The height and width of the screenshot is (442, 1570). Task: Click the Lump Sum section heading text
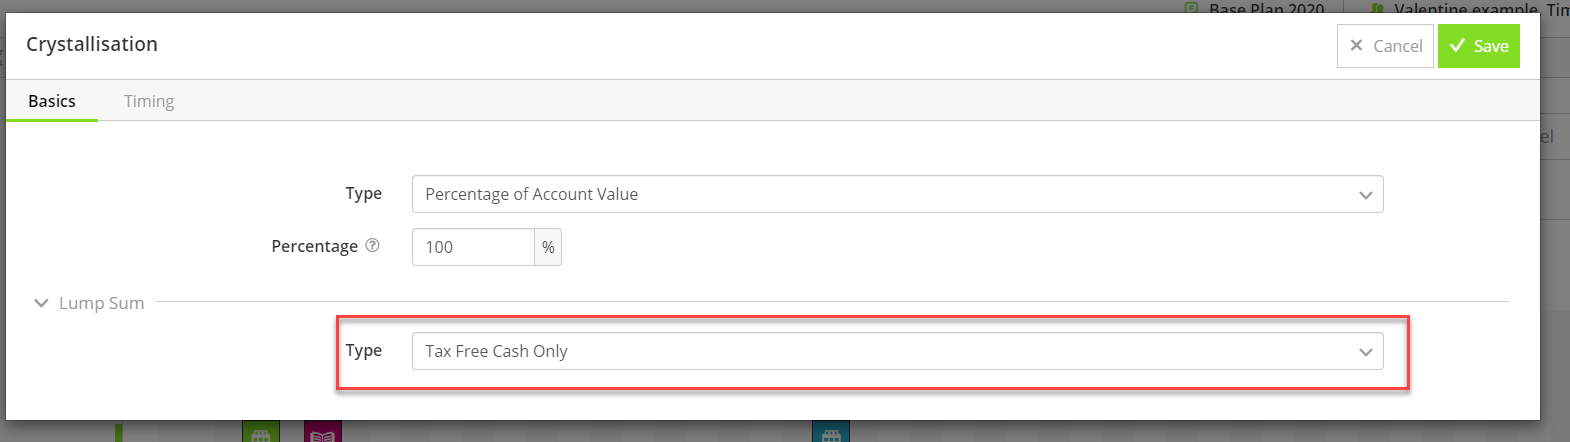pos(102,303)
